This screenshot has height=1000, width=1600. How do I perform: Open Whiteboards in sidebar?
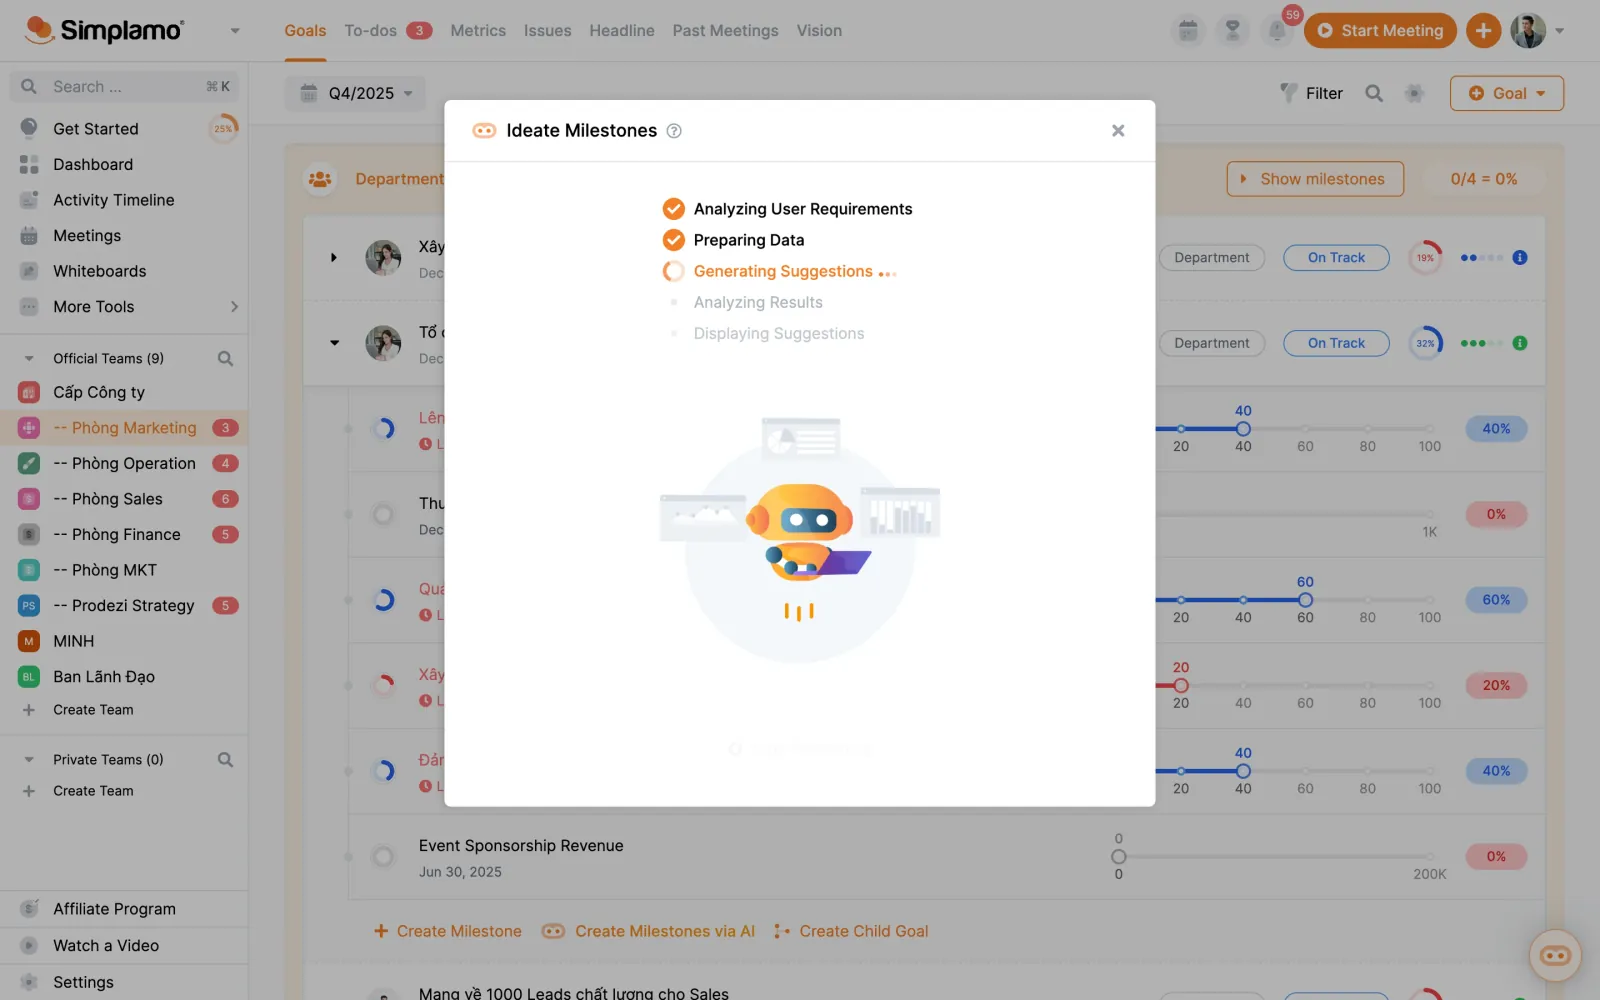click(x=99, y=271)
